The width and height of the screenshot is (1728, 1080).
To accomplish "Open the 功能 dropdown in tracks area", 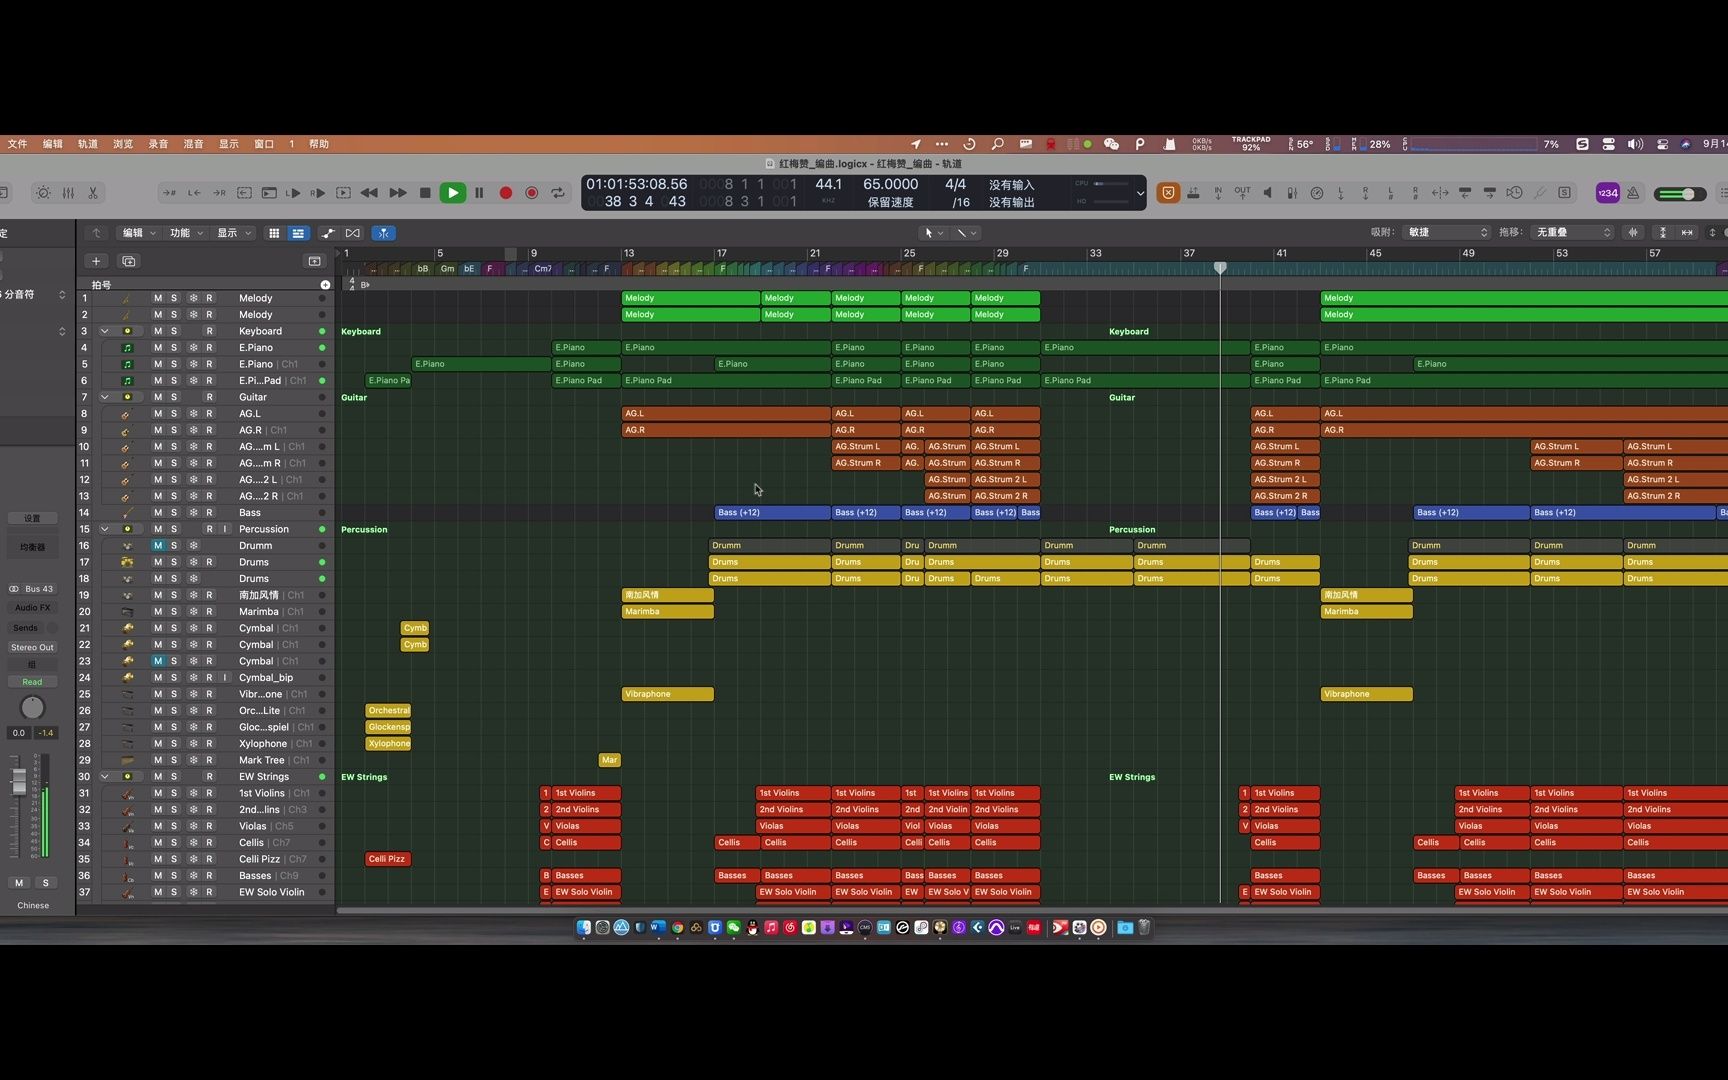I will pos(186,233).
